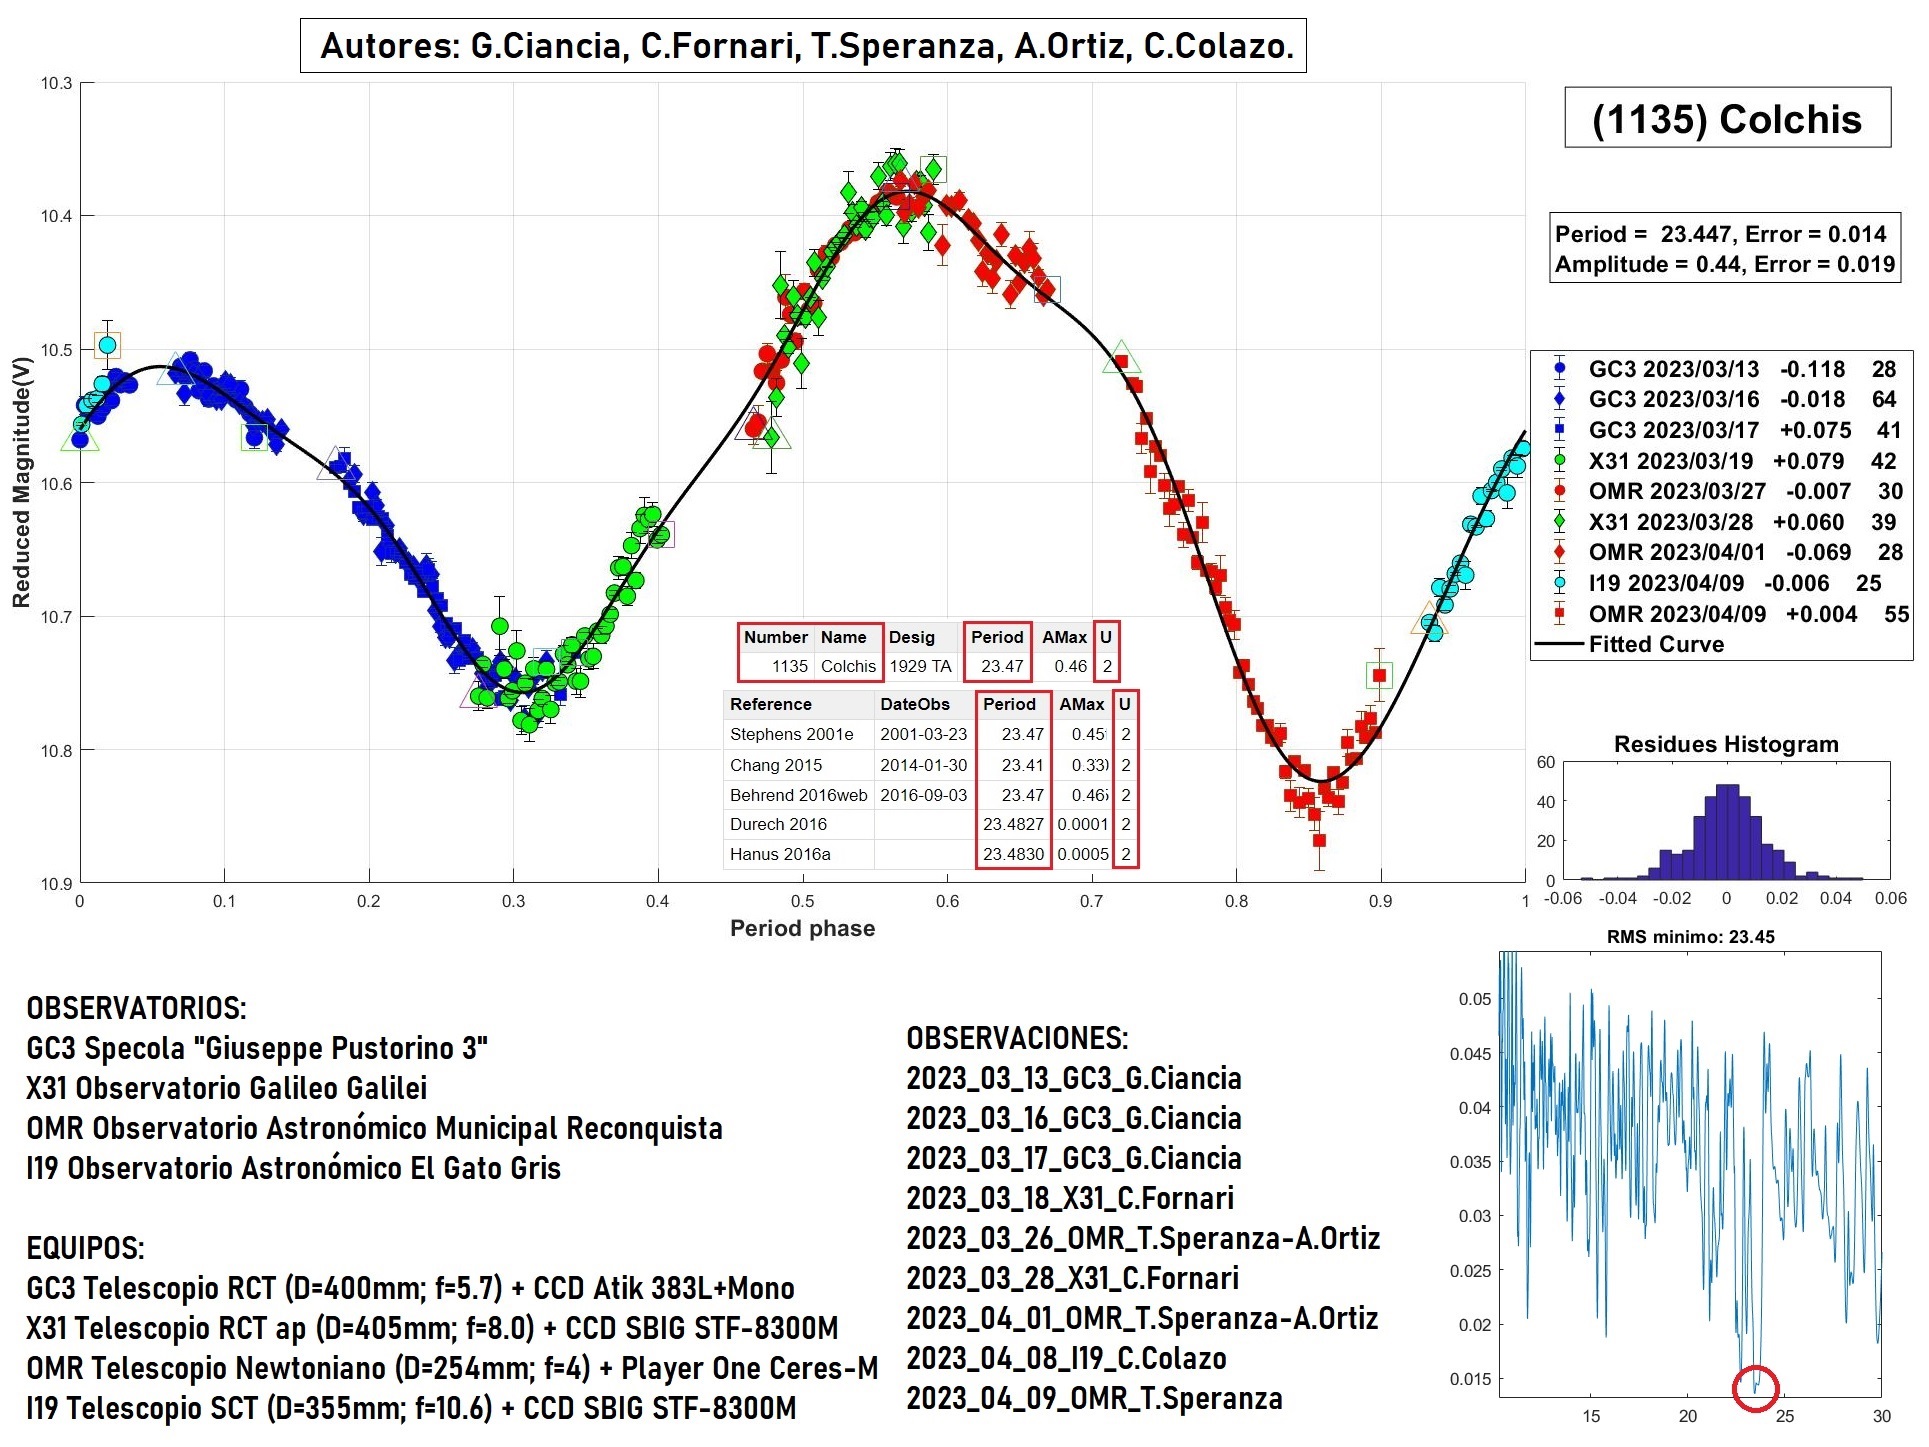
Task: Click the AMax 0.46 cell in top table
Action: pos(1063,666)
